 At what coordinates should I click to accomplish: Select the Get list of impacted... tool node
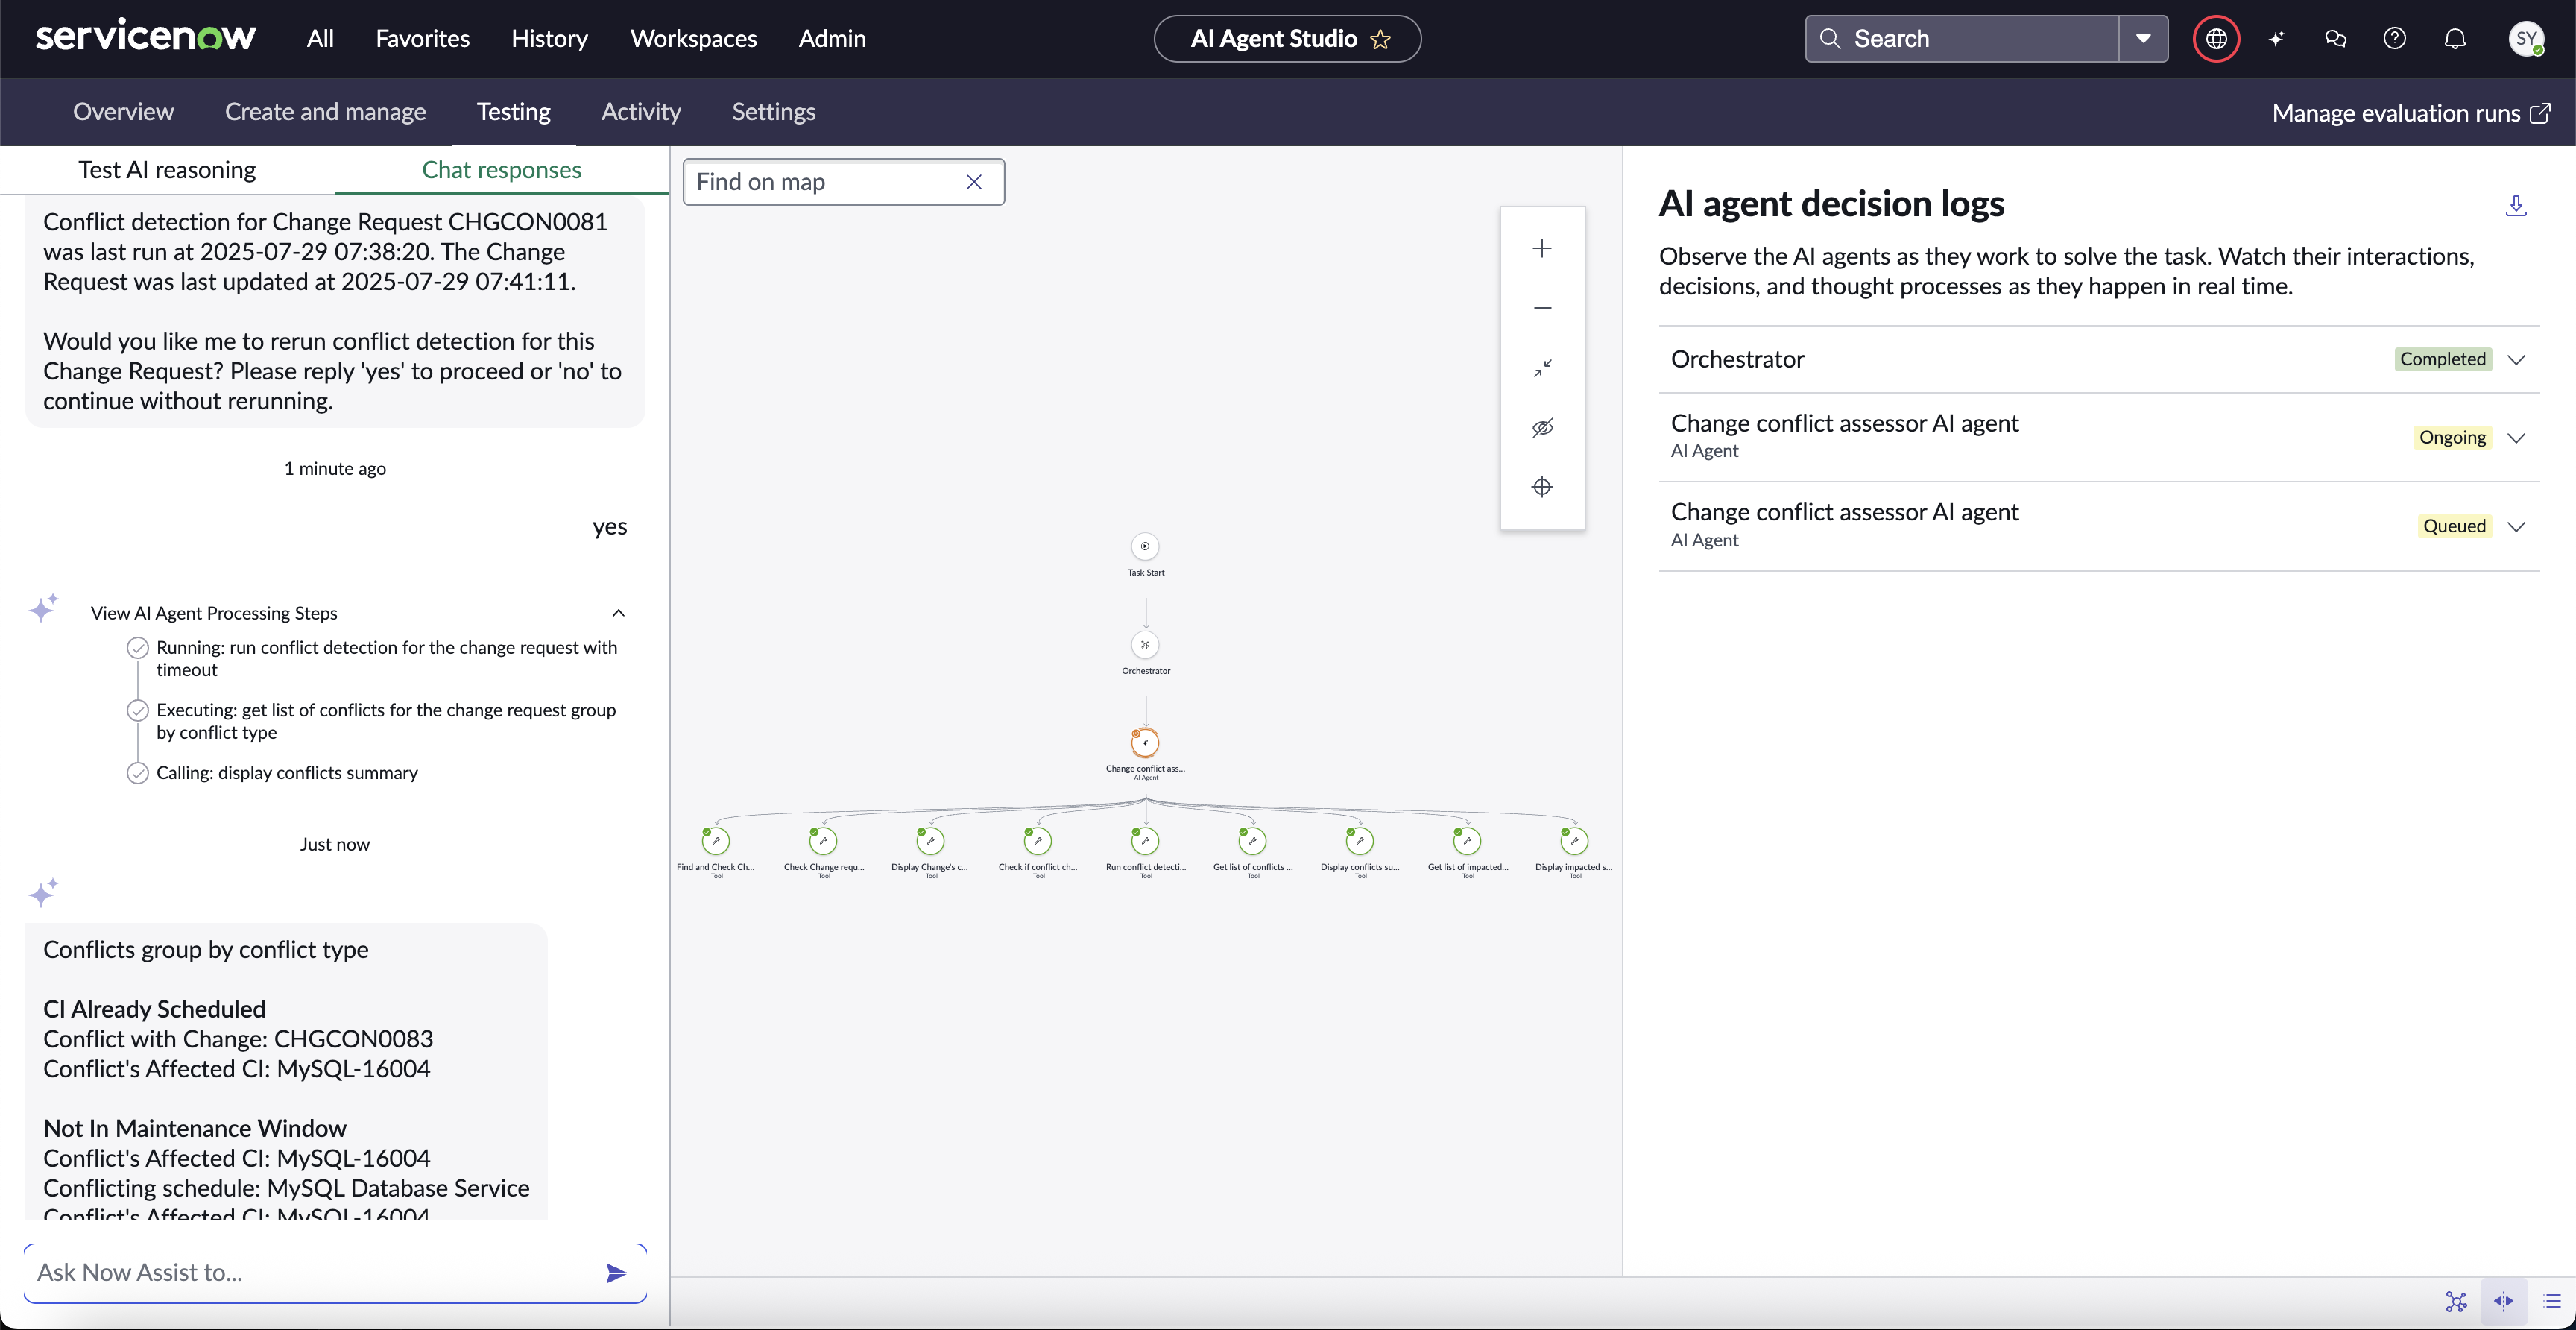pos(1467,841)
